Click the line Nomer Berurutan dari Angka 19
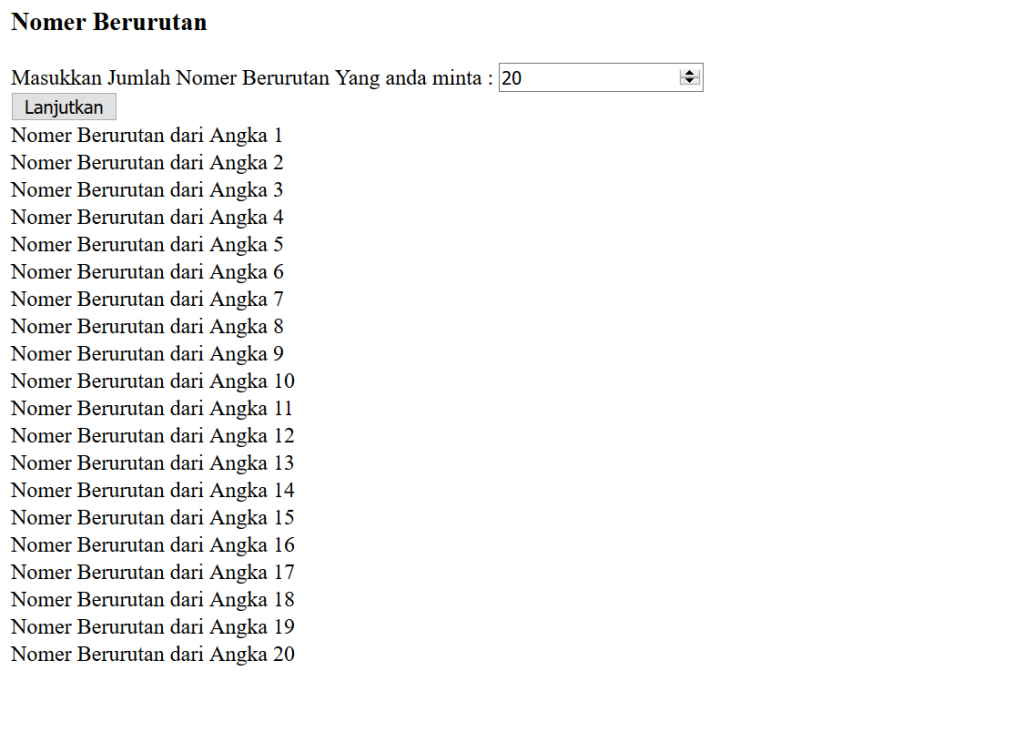 point(152,626)
